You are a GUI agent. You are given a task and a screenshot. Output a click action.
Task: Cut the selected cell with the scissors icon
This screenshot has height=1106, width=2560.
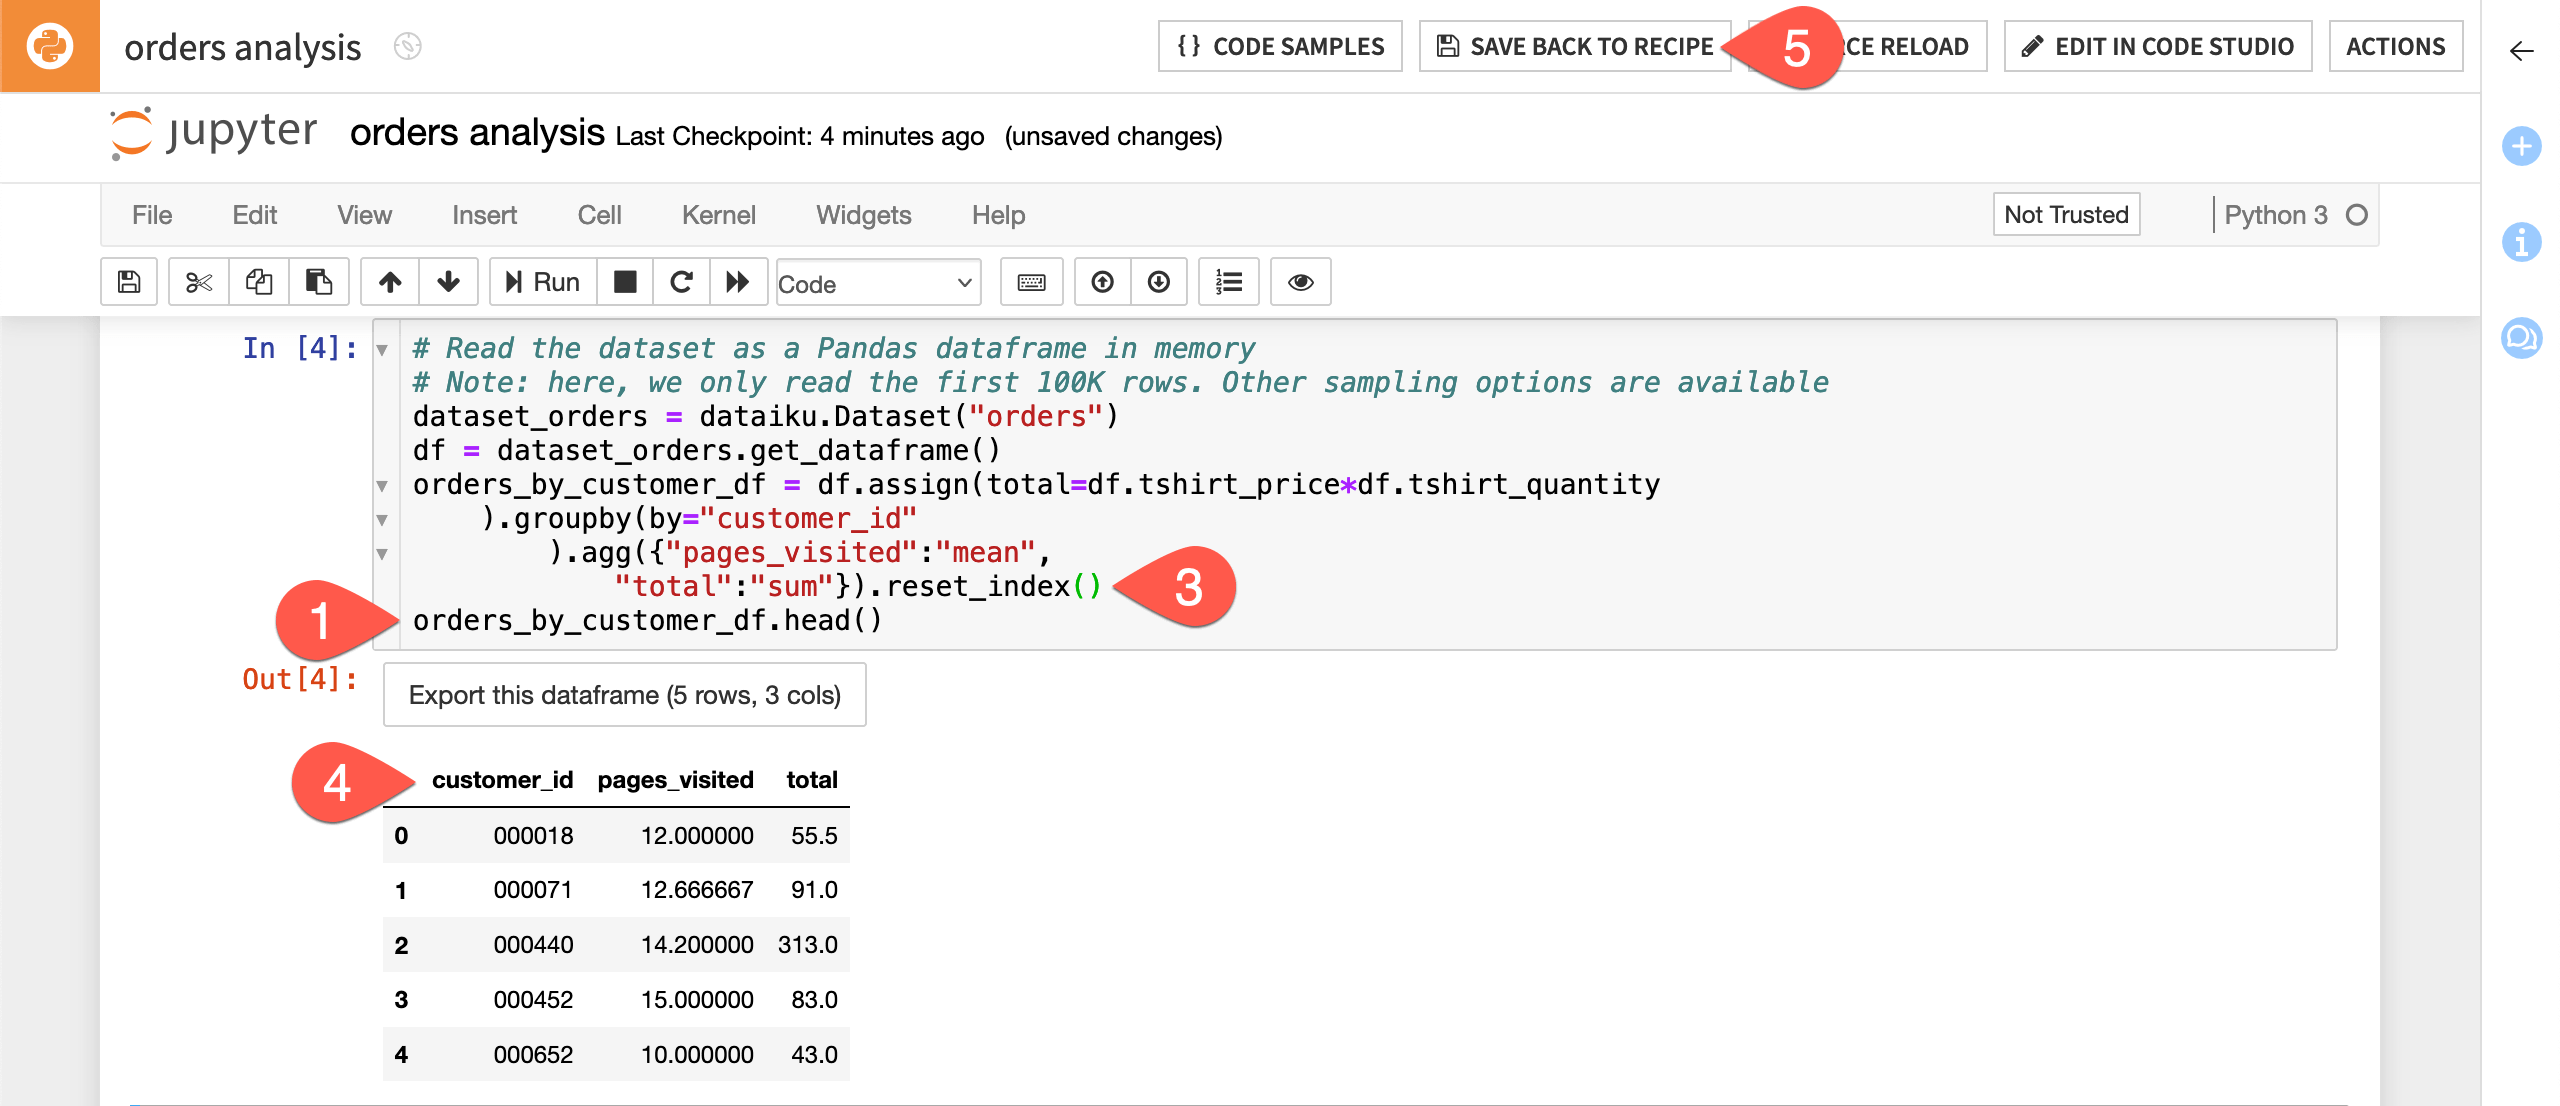tap(197, 282)
